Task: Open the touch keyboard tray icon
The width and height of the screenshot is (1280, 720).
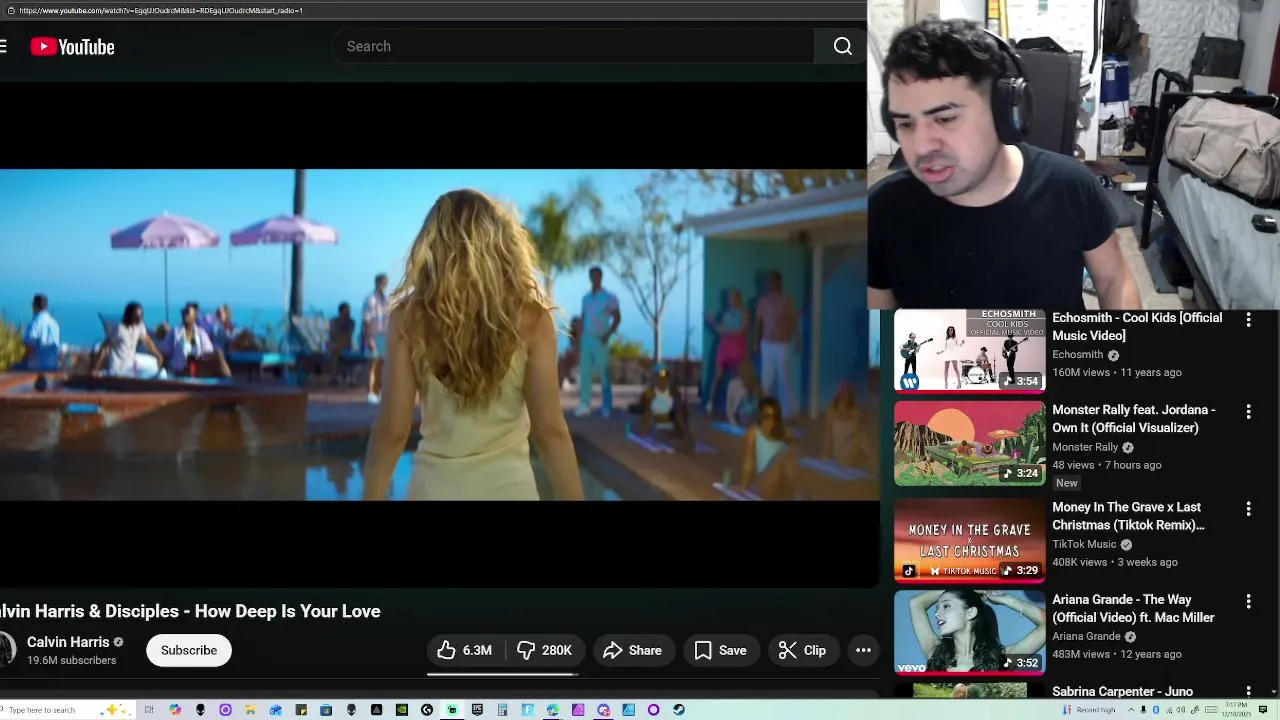Action: tap(1211, 710)
